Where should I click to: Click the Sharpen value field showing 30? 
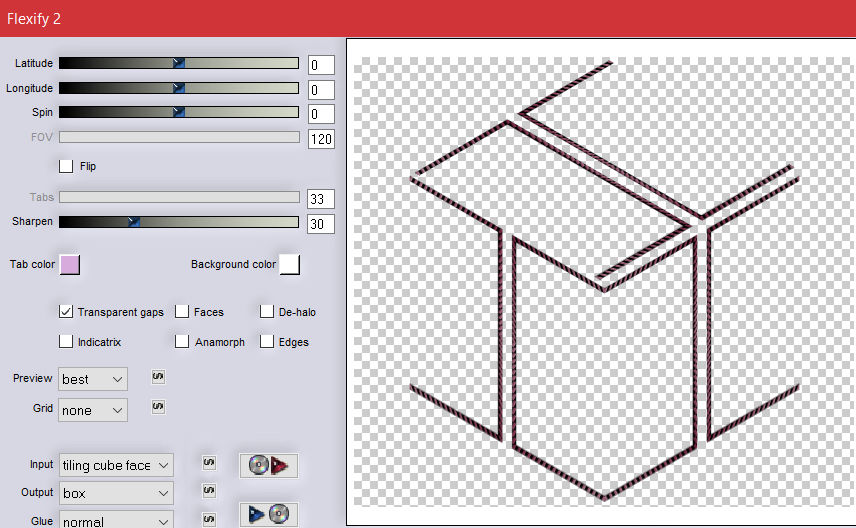321,223
